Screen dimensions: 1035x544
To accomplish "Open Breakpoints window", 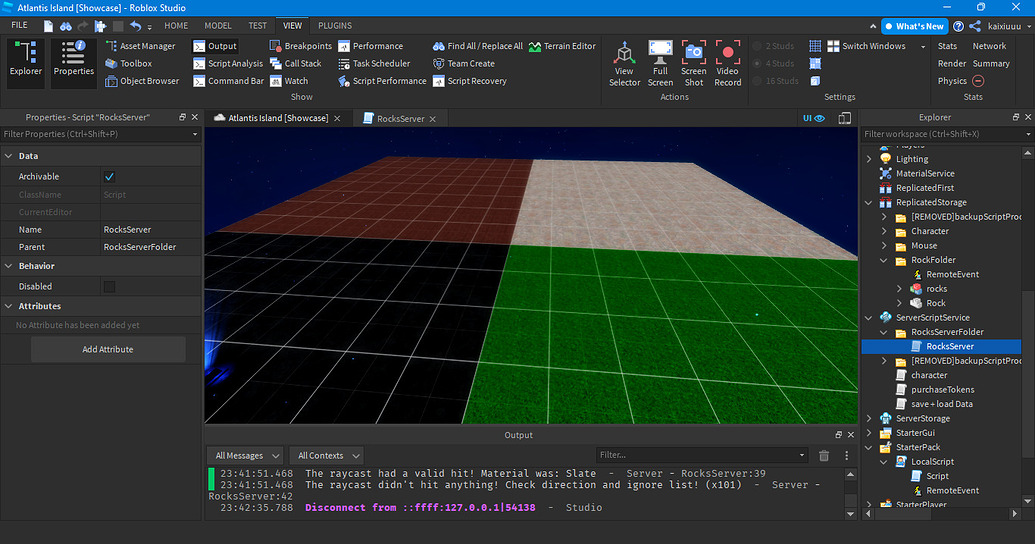I will (300, 46).
